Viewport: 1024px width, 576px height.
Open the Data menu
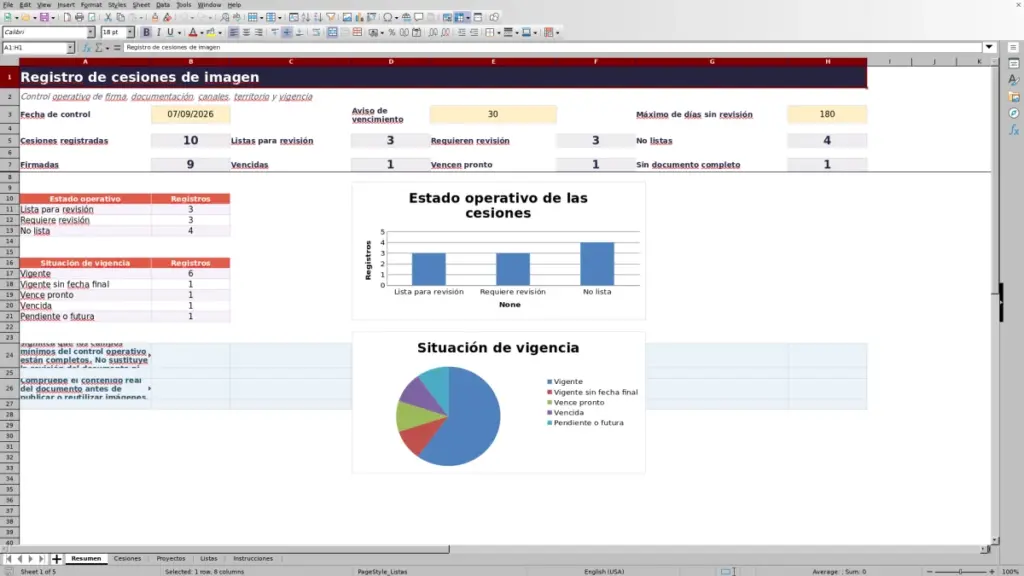(x=163, y=5)
